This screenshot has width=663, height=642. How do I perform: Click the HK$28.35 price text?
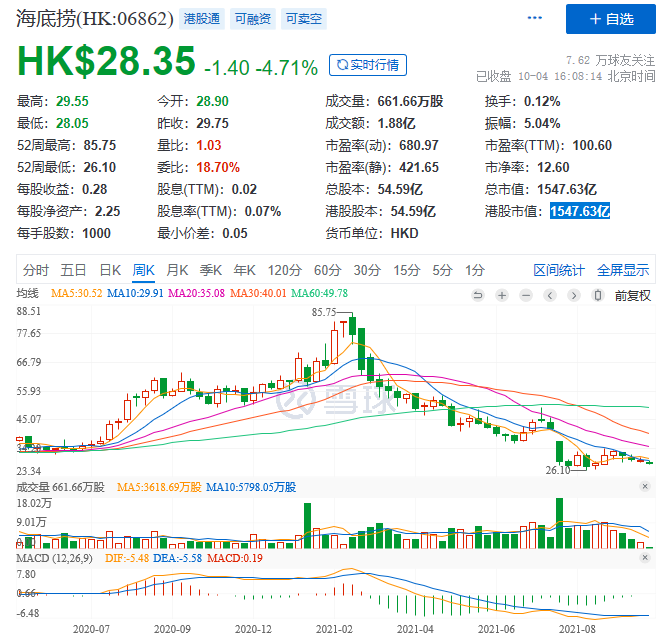click(x=106, y=62)
